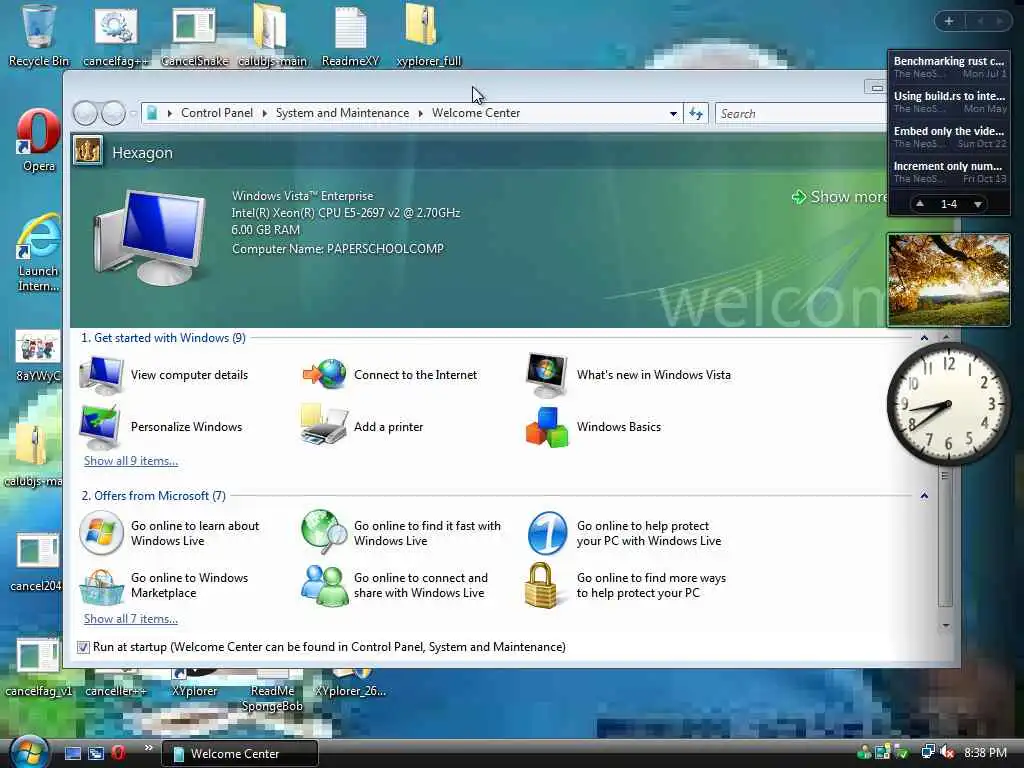Viewport: 1024px width, 768px height.
Task: Click the Show desktop quick launch icon
Action: point(73,753)
